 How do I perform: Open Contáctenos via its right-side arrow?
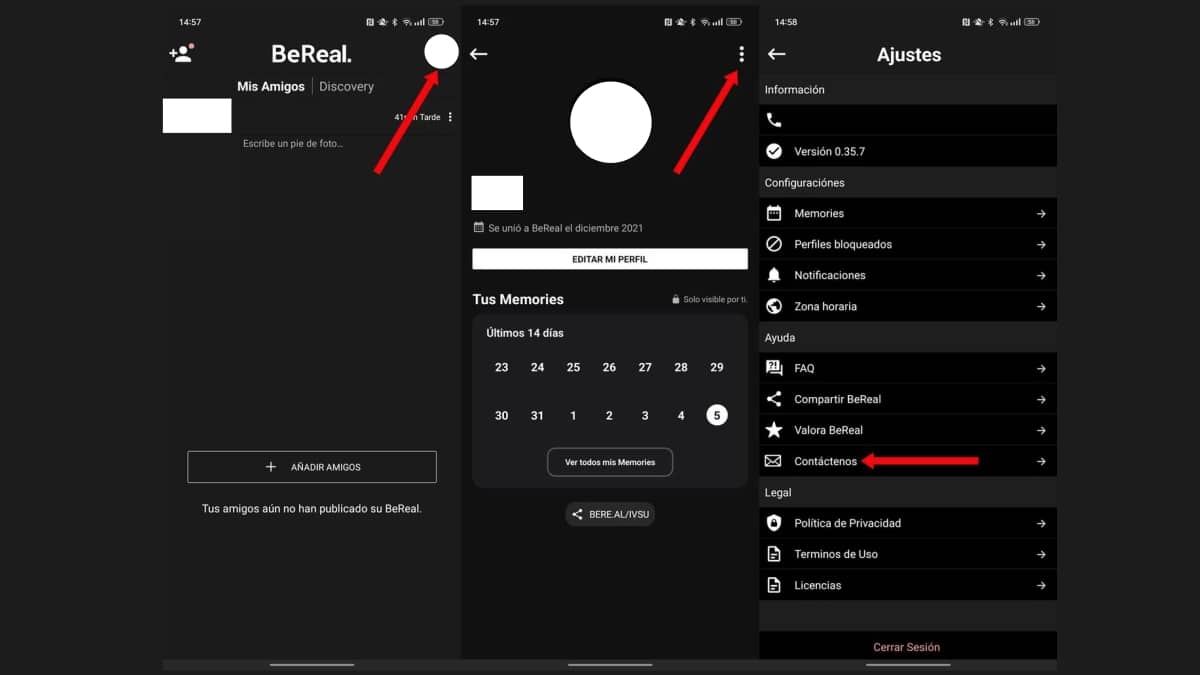coord(1041,461)
